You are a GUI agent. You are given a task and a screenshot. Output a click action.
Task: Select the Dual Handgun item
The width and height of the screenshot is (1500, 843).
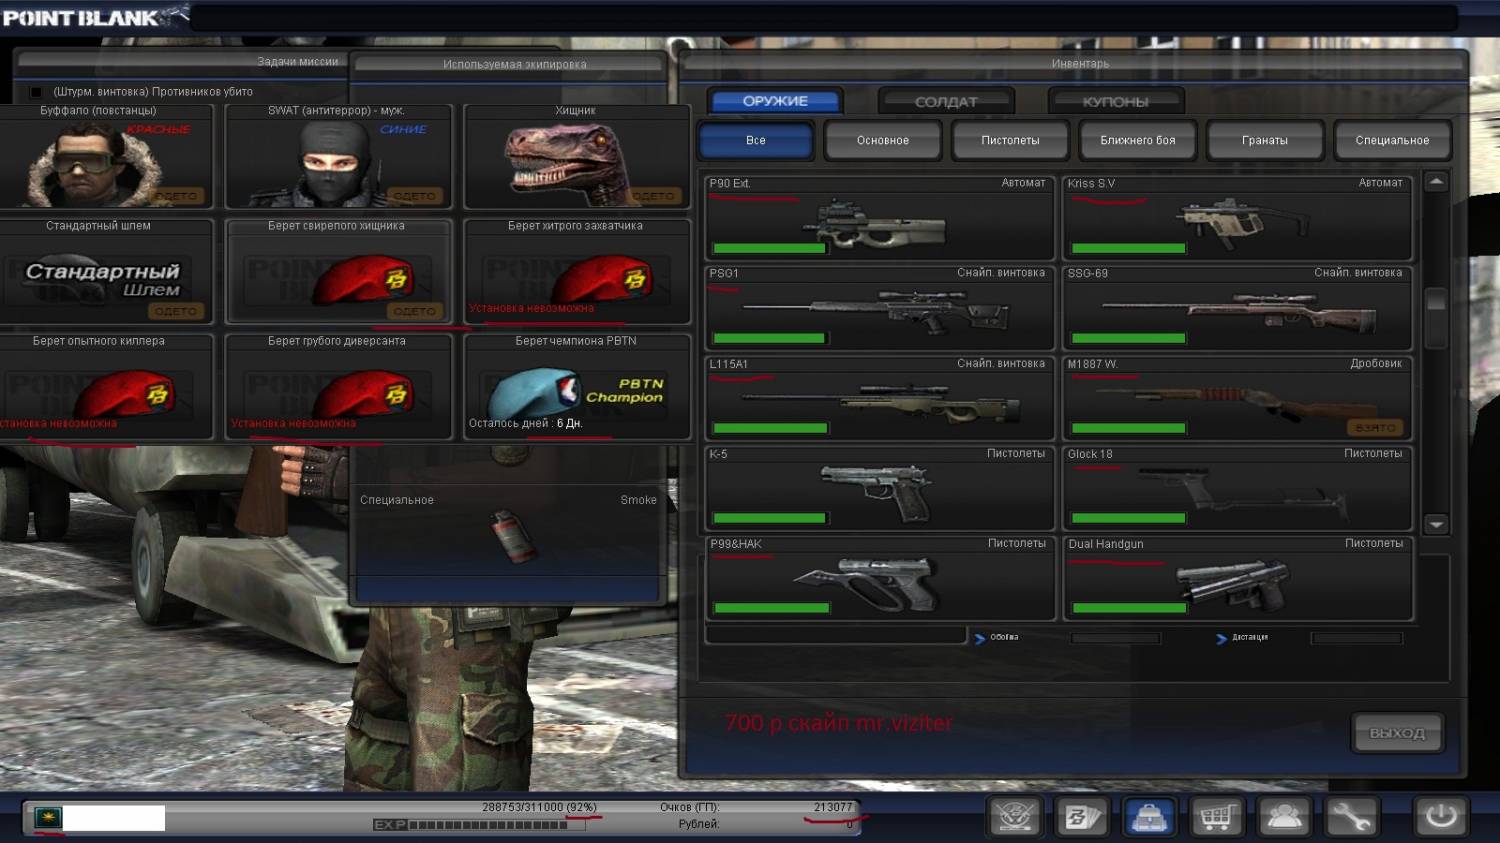(1238, 578)
